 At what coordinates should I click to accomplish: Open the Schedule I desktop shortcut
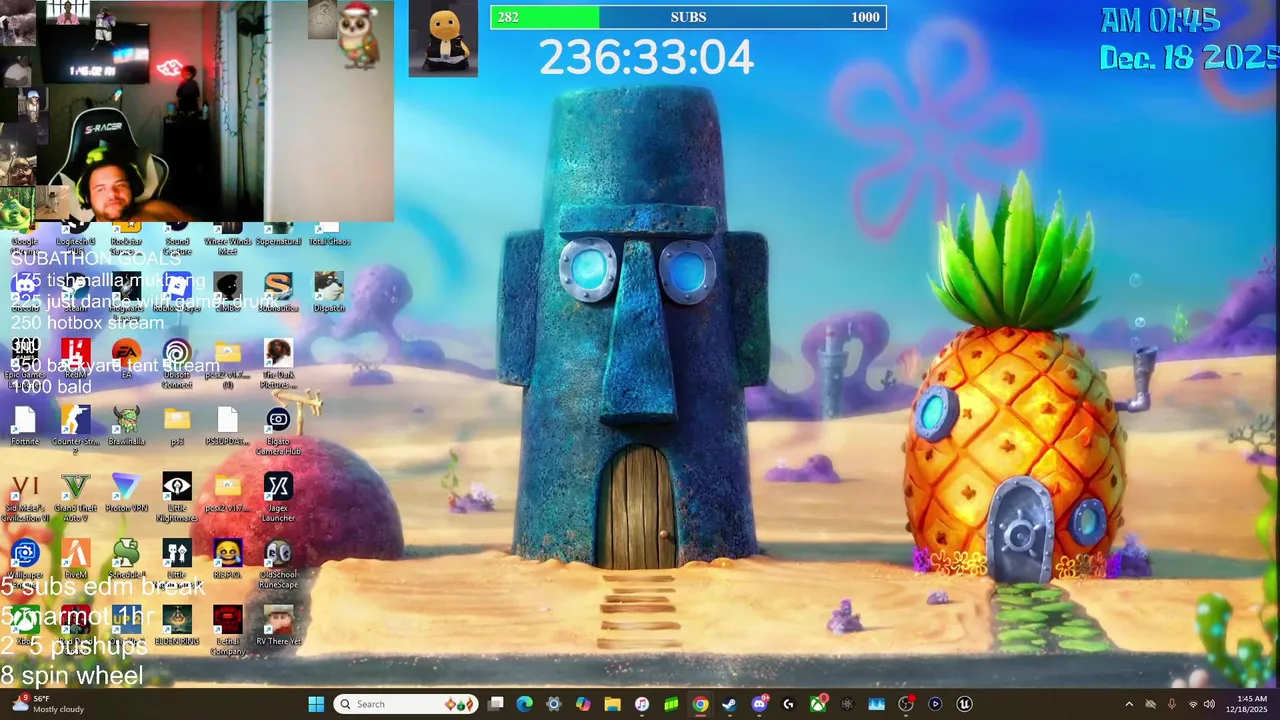(x=126, y=558)
